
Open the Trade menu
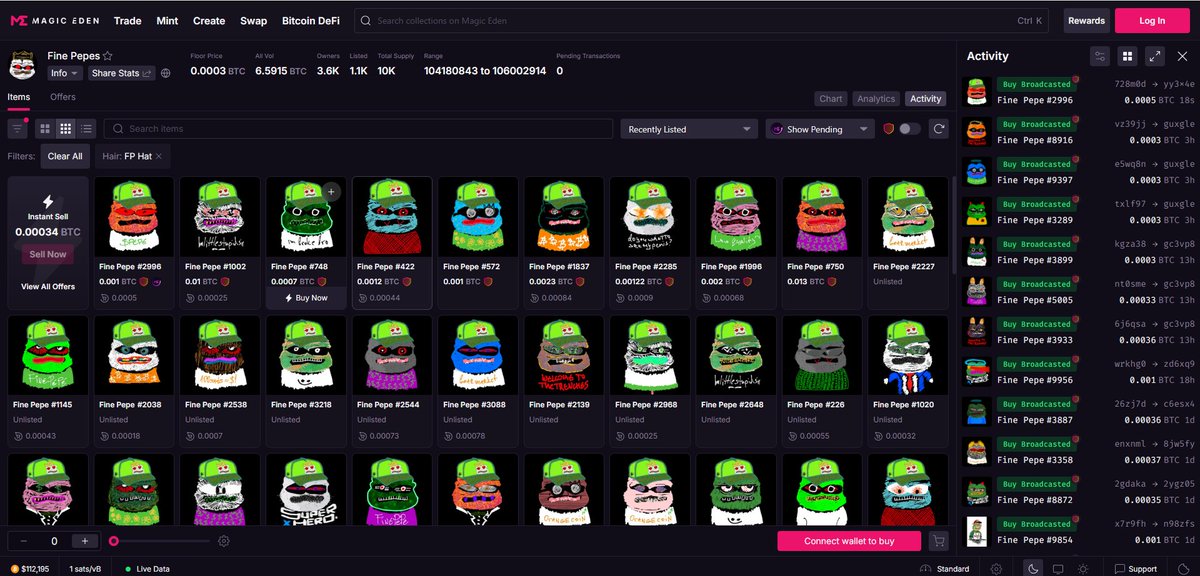127,21
